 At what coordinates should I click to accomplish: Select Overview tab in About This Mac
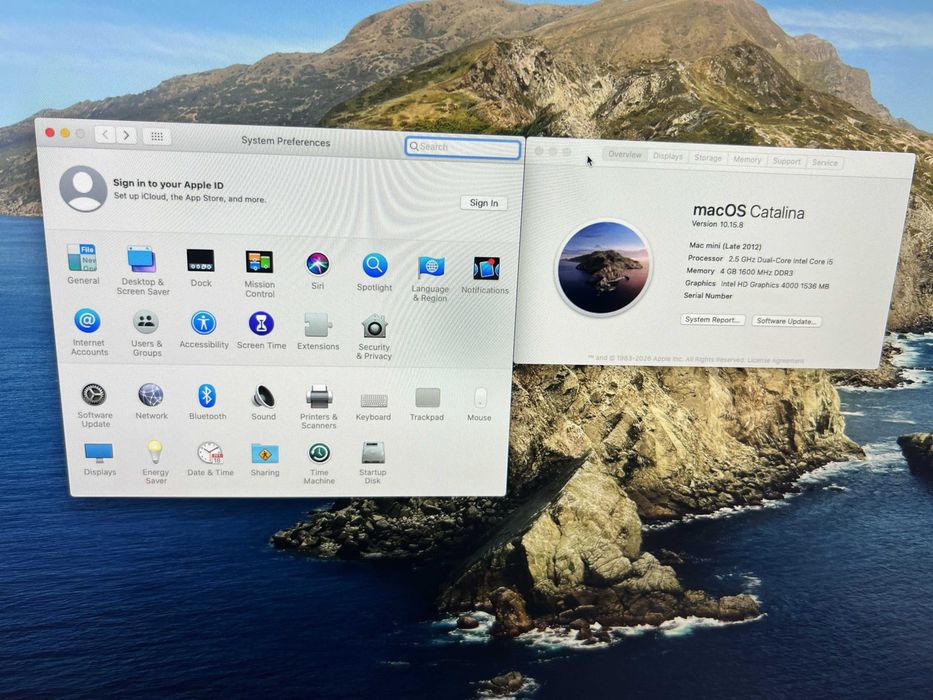[625, 155]
